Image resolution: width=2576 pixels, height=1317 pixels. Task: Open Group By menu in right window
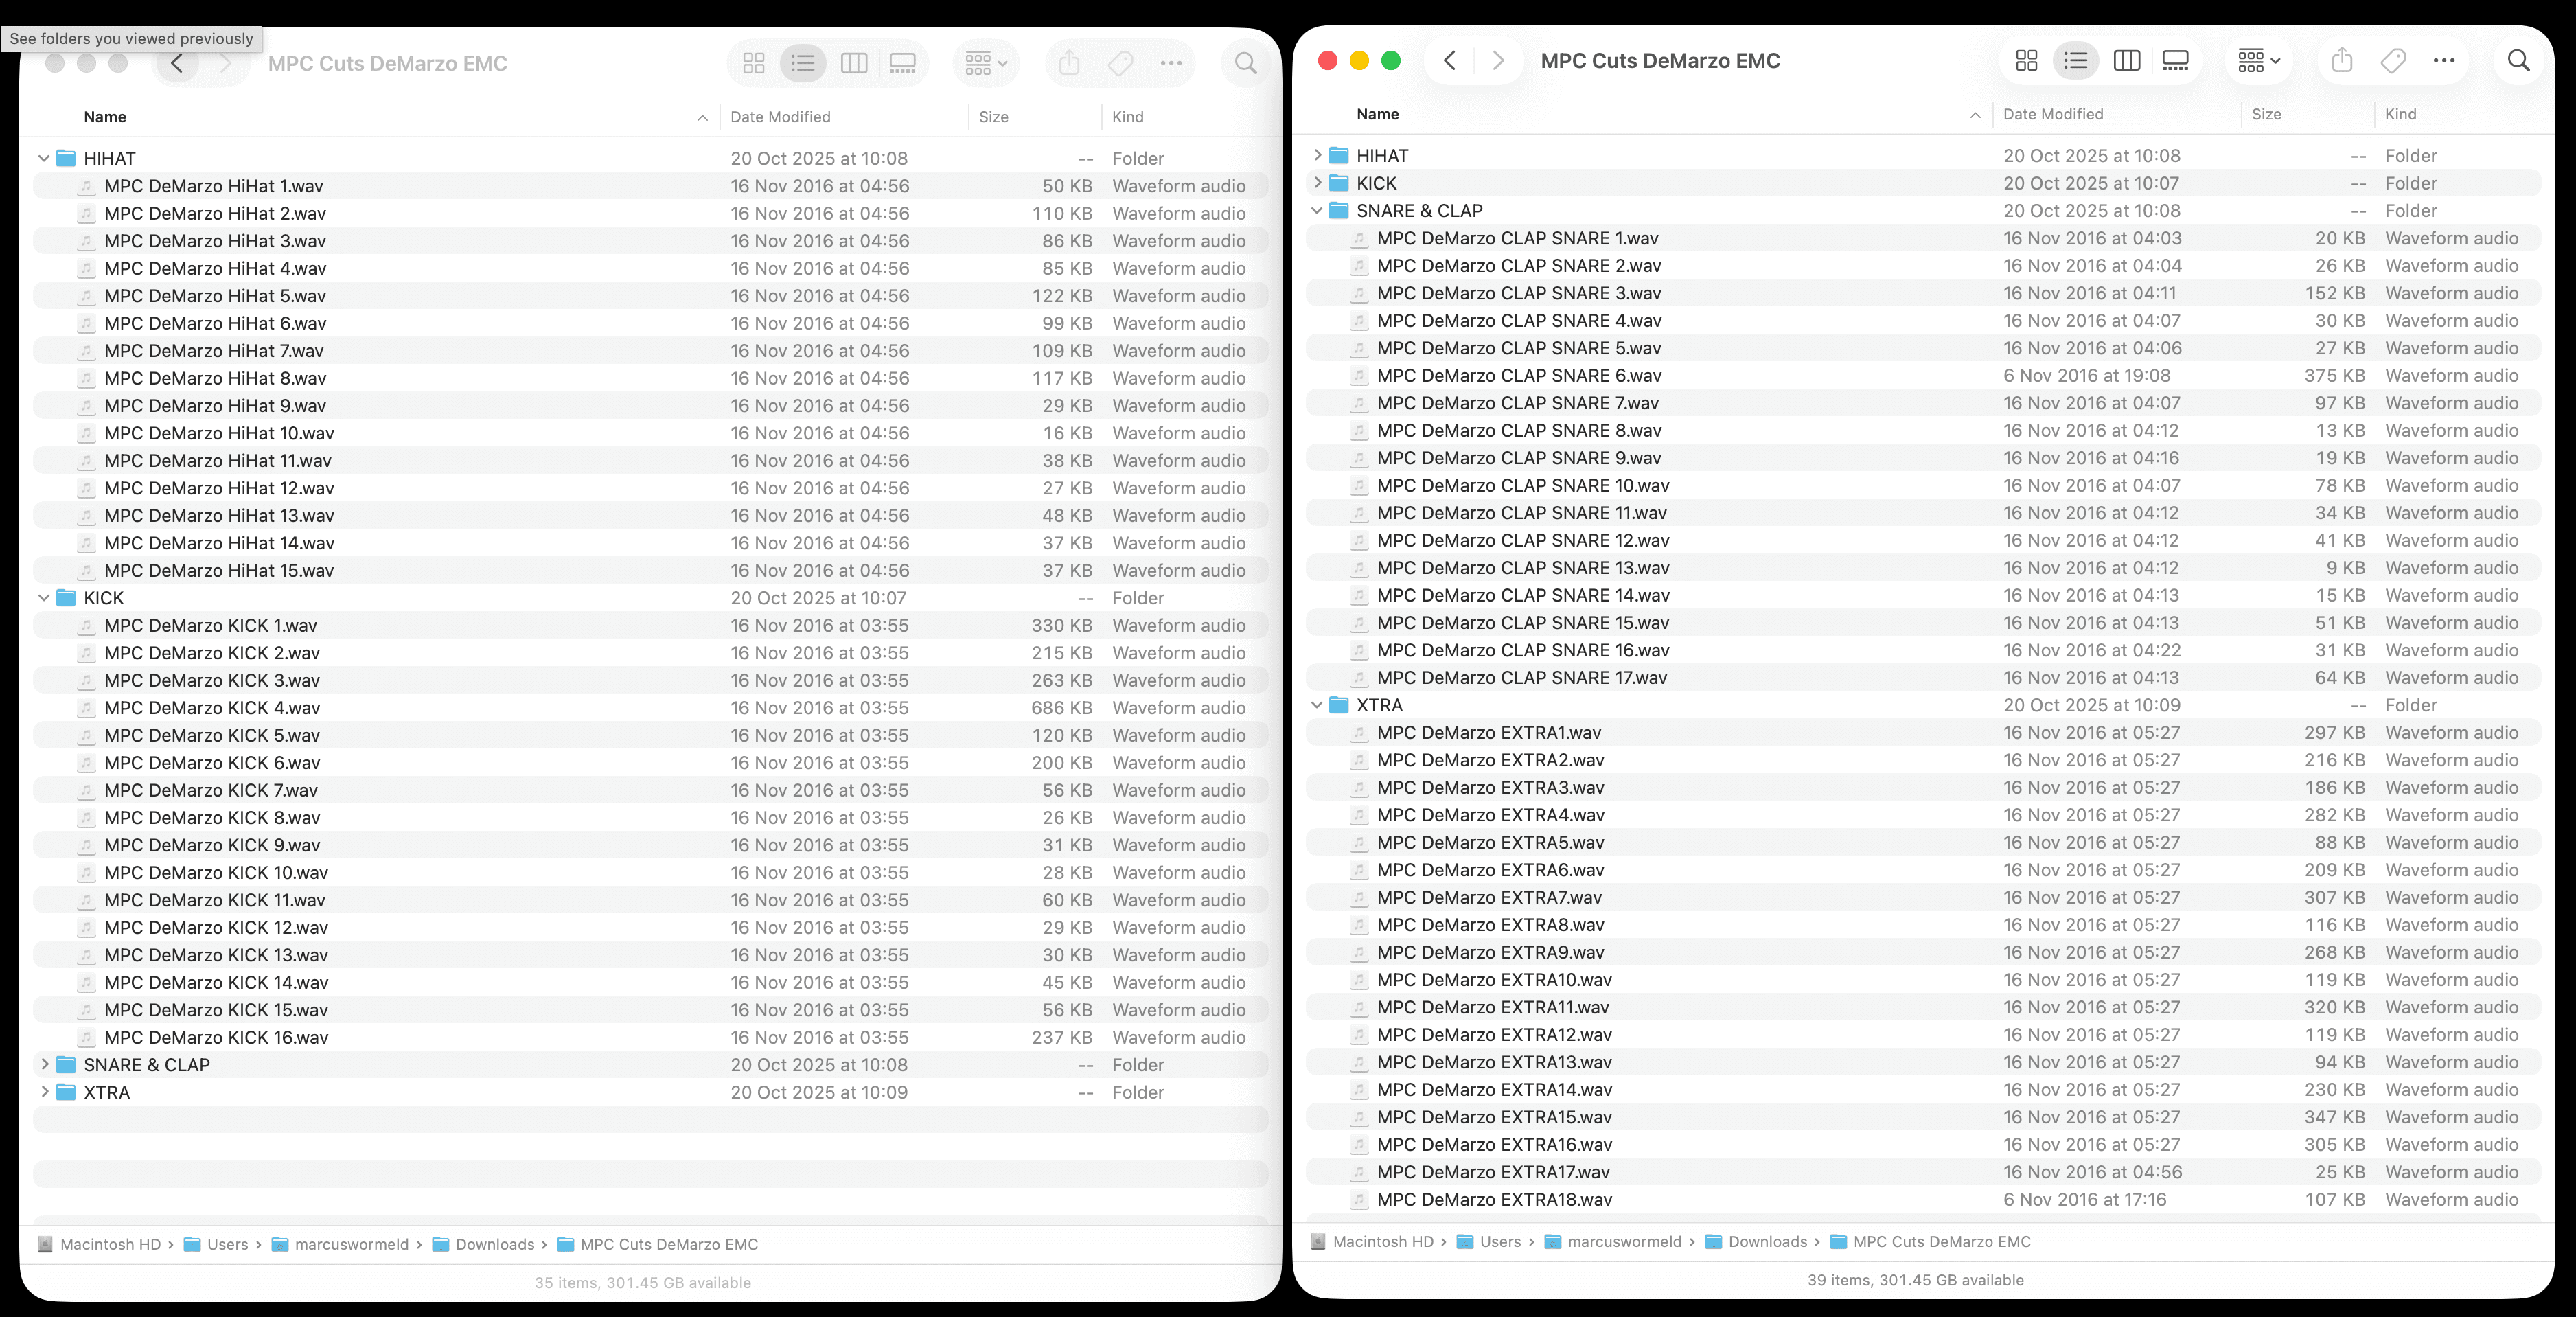(2258, 61)
